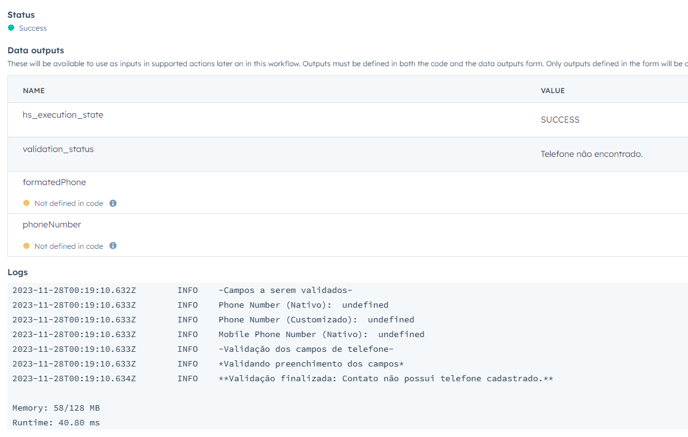Select the hs_execution_state output name
This screenshot has width=688, height=437.
click(63, 115)
